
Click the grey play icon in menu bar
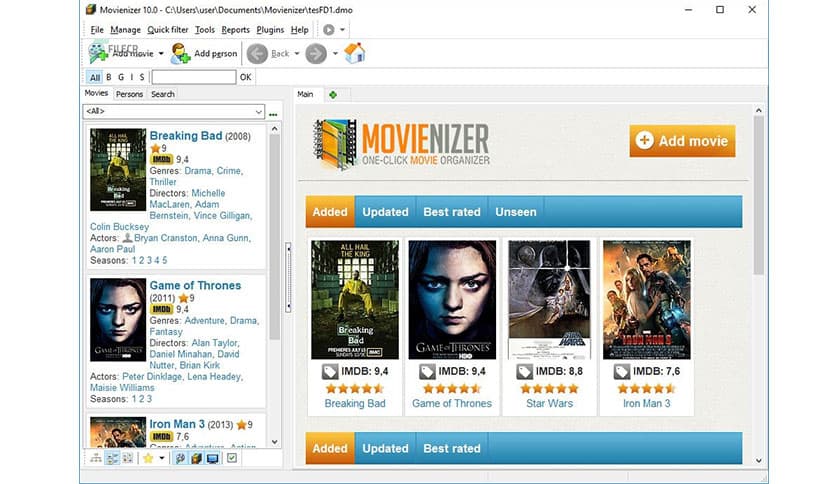tap(328, 30)
